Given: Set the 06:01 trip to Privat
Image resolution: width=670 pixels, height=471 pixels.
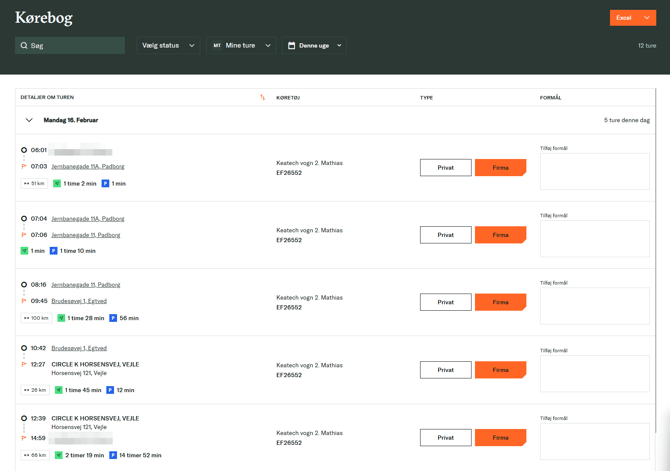Looking at the screenshot, I should pos(445,168).
